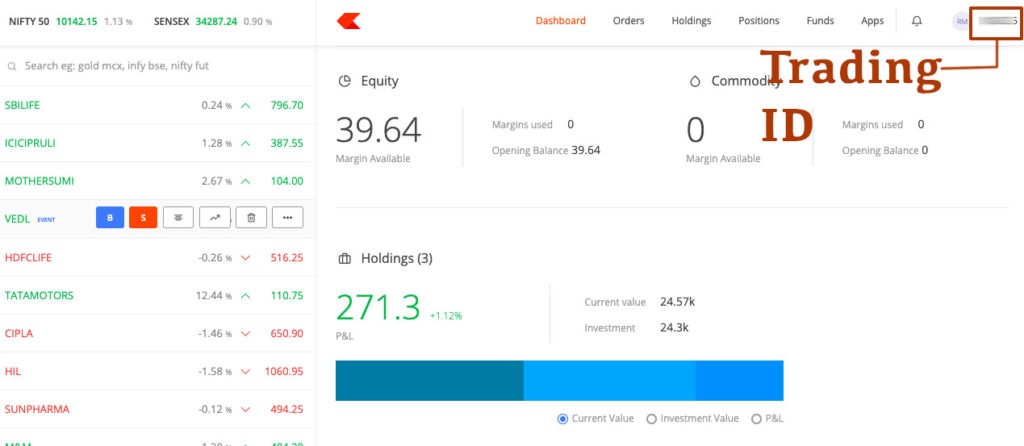Click the Holdings (3) heading
1024x446 pixels.
click(x=396, y=259)
